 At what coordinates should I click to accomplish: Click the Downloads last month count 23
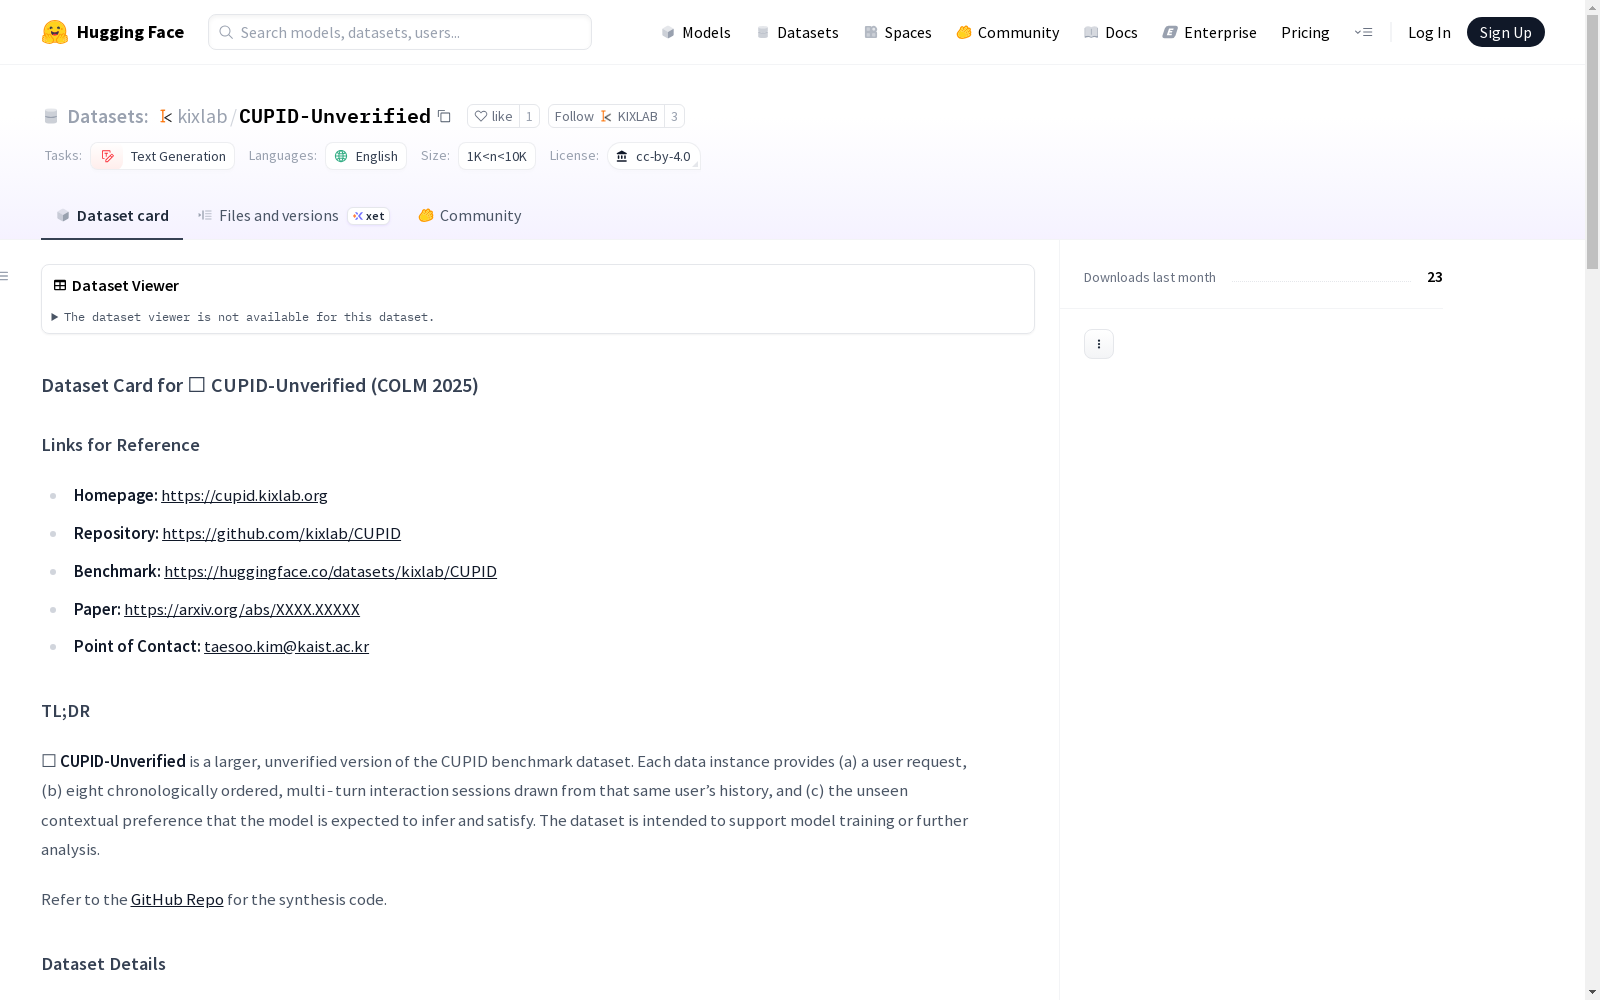point(1435,277)
